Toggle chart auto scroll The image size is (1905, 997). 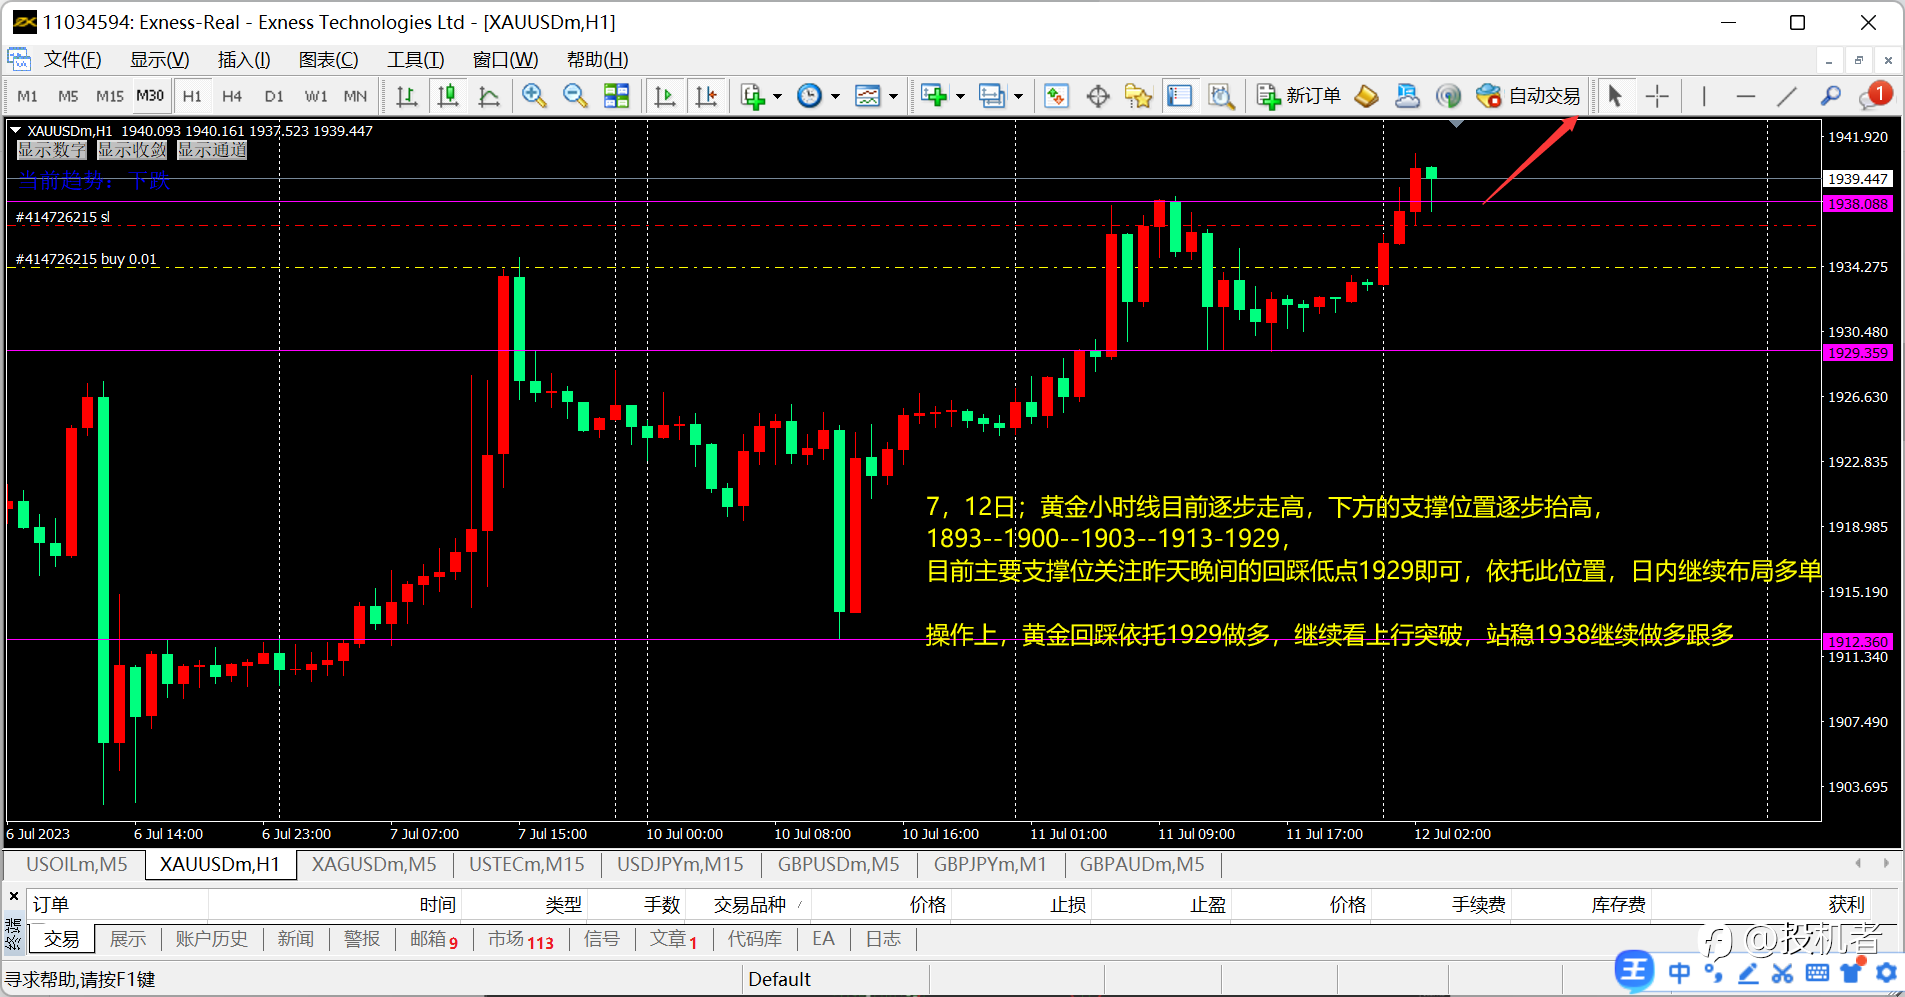(x=664, y=96)
